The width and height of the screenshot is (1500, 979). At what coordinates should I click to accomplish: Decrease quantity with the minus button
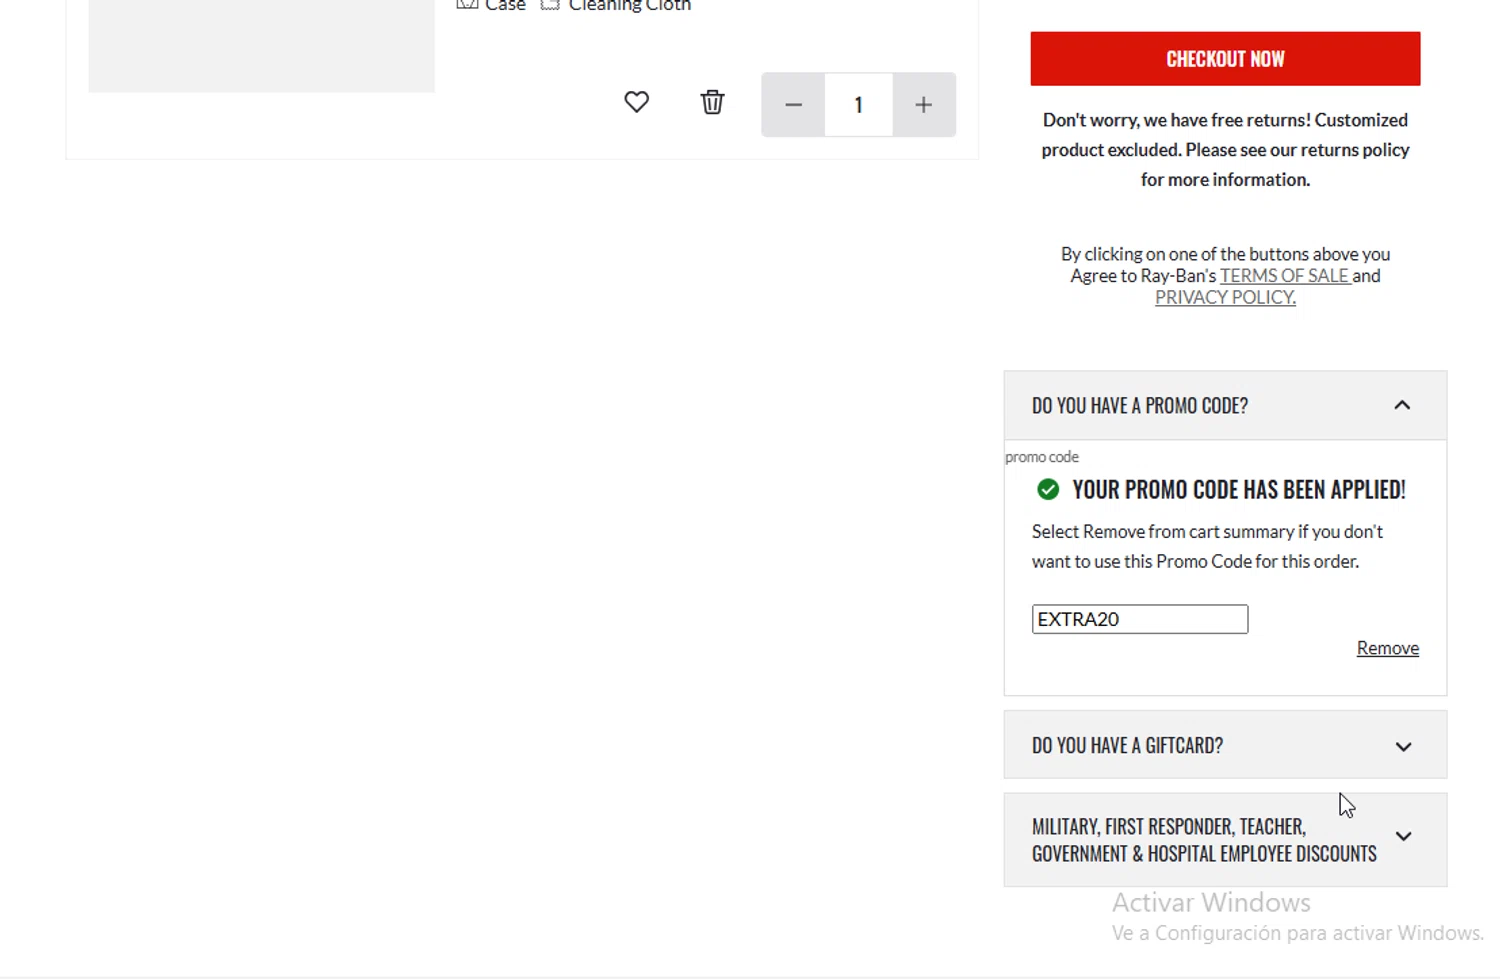point(793,104)
